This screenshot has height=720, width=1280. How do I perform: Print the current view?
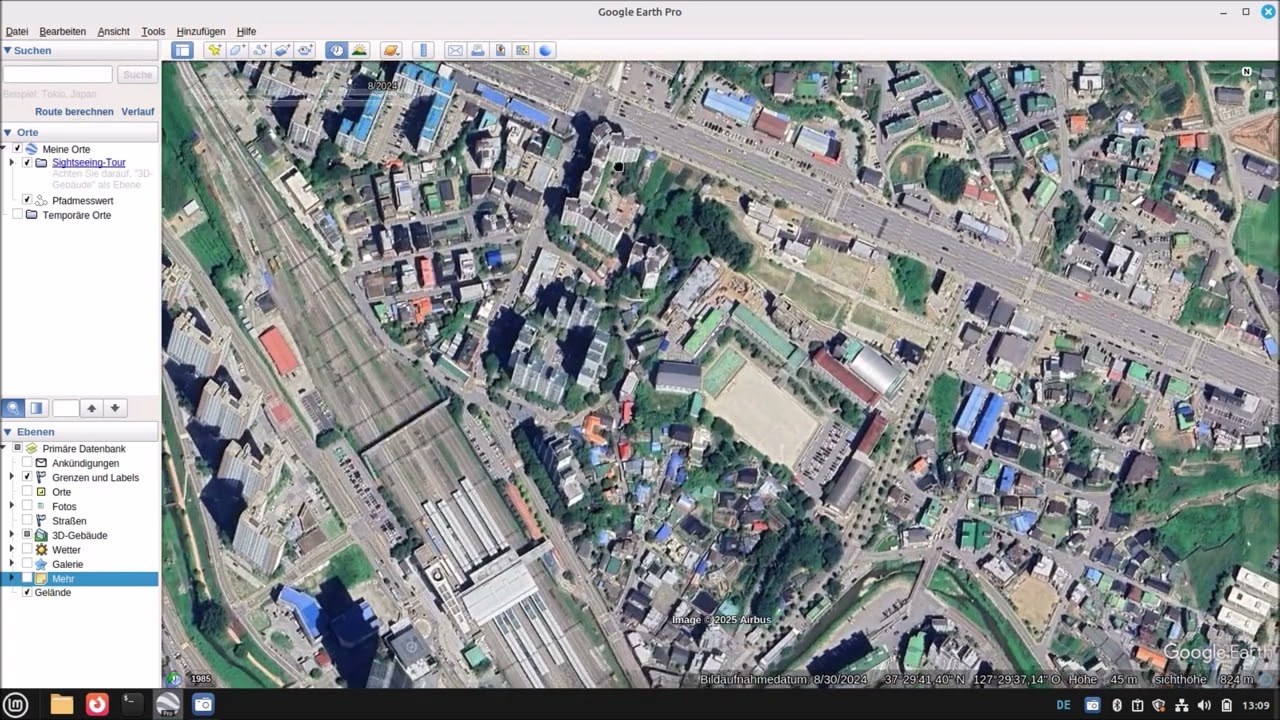pyautogui.click(x=478, y=50)
